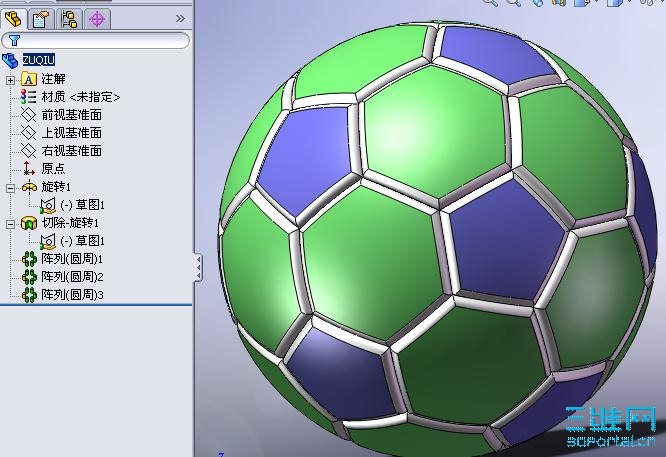Image resolution: width=666 pixels, height=457 pixels.
Task: Click sketch icon under 旋转1
Action: click(x=48, y=206)
